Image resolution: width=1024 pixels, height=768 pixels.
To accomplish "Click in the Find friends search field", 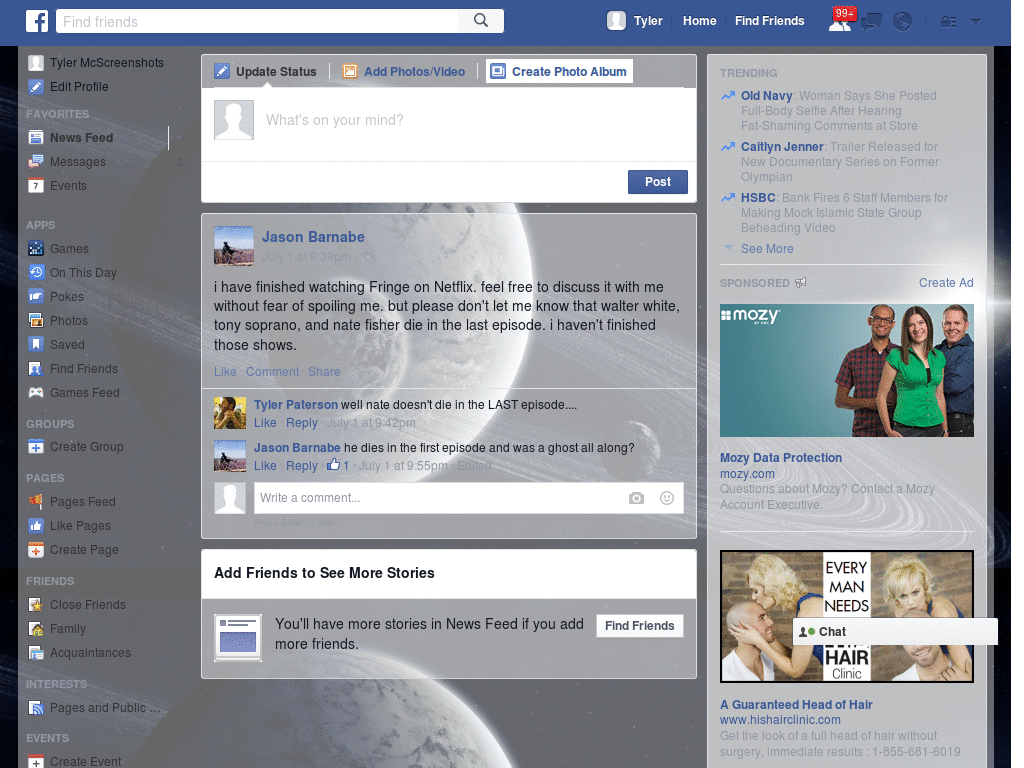I will point(257,22).
